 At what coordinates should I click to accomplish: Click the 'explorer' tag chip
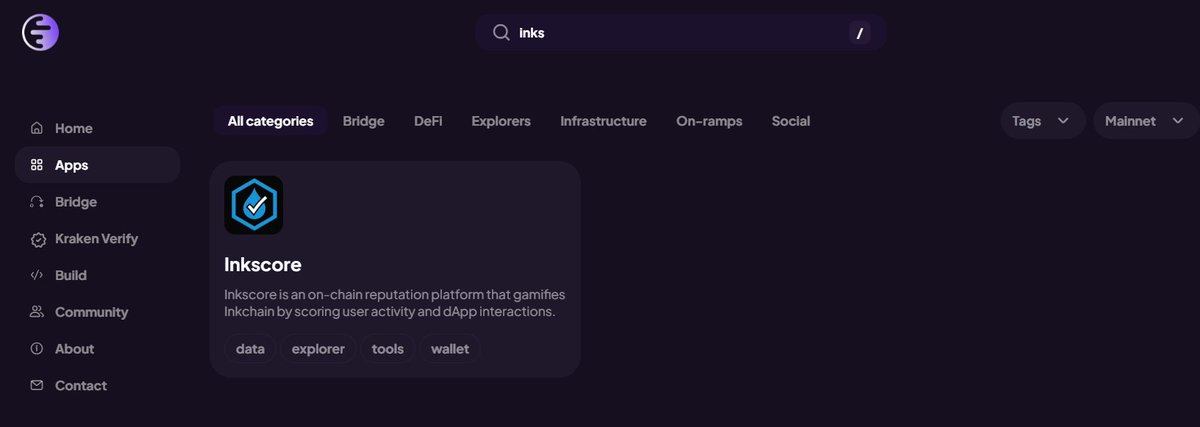point(318,349)
